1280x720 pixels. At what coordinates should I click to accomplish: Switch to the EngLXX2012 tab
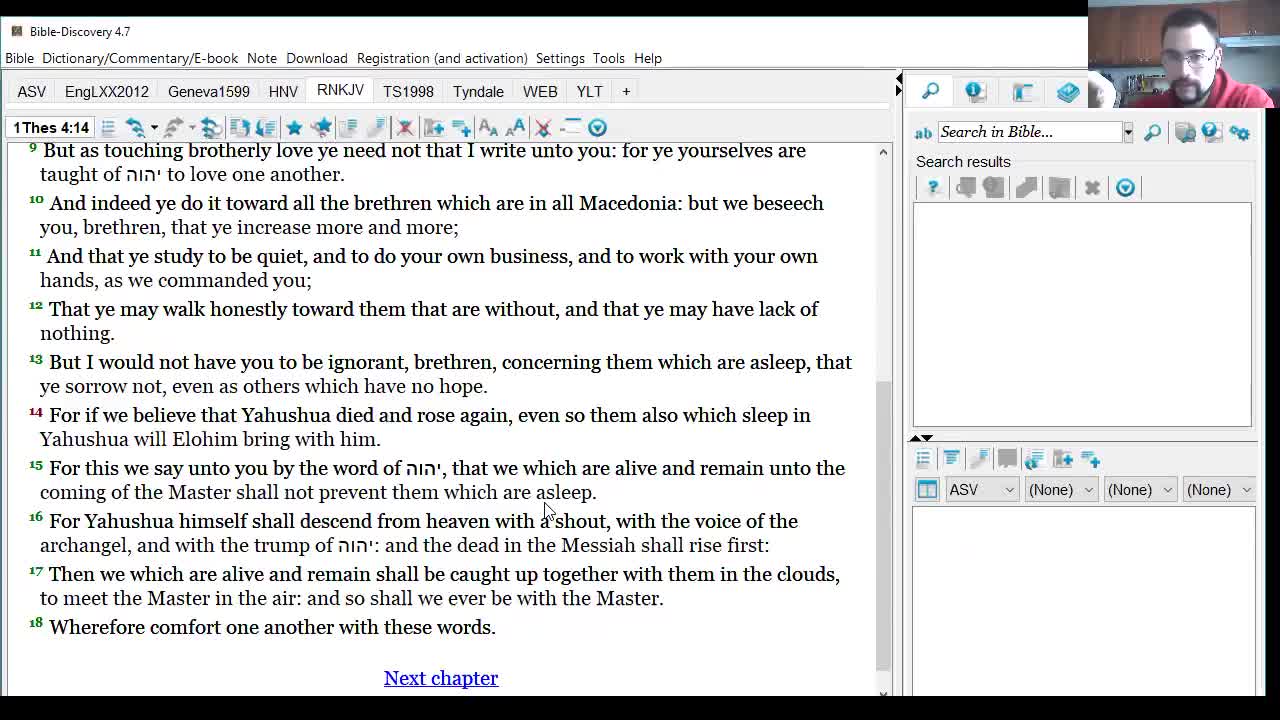[x=107, y=91]
